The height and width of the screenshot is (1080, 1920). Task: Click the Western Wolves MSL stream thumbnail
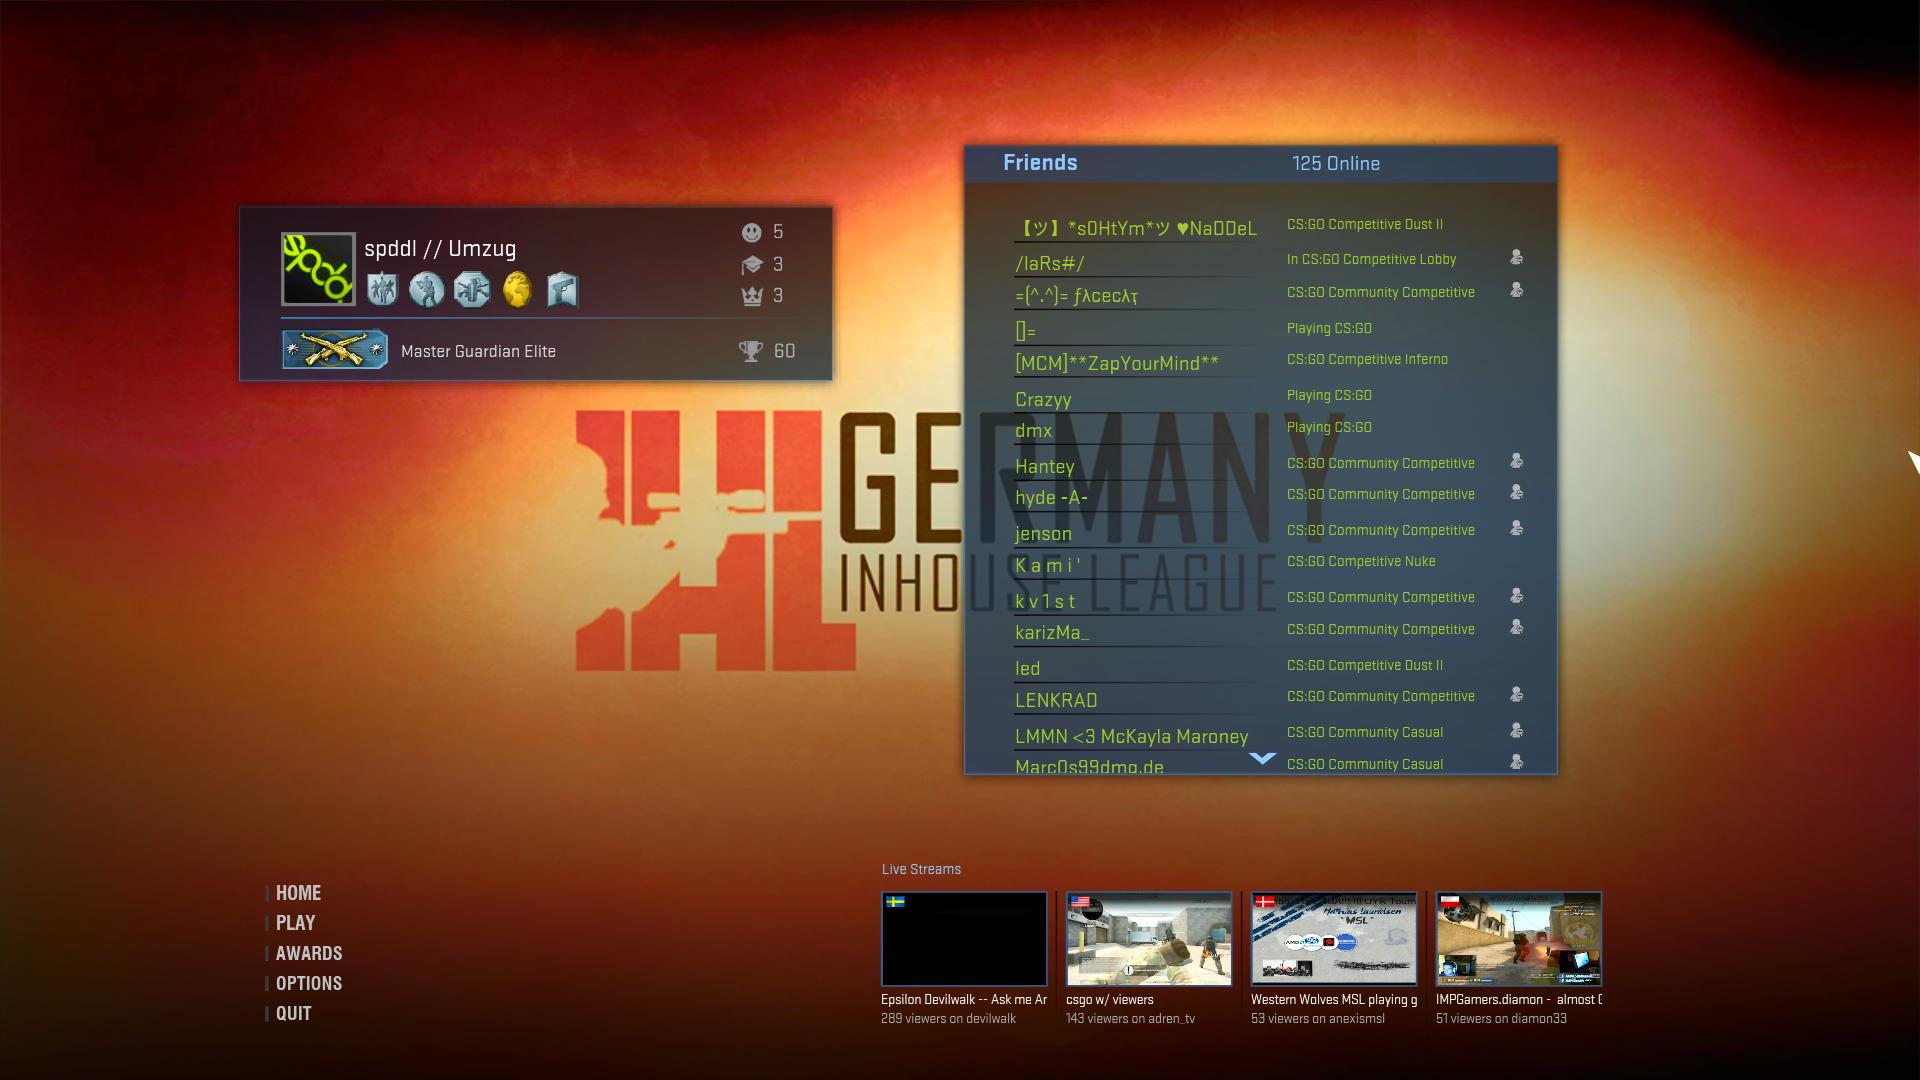click(1334, 939)
